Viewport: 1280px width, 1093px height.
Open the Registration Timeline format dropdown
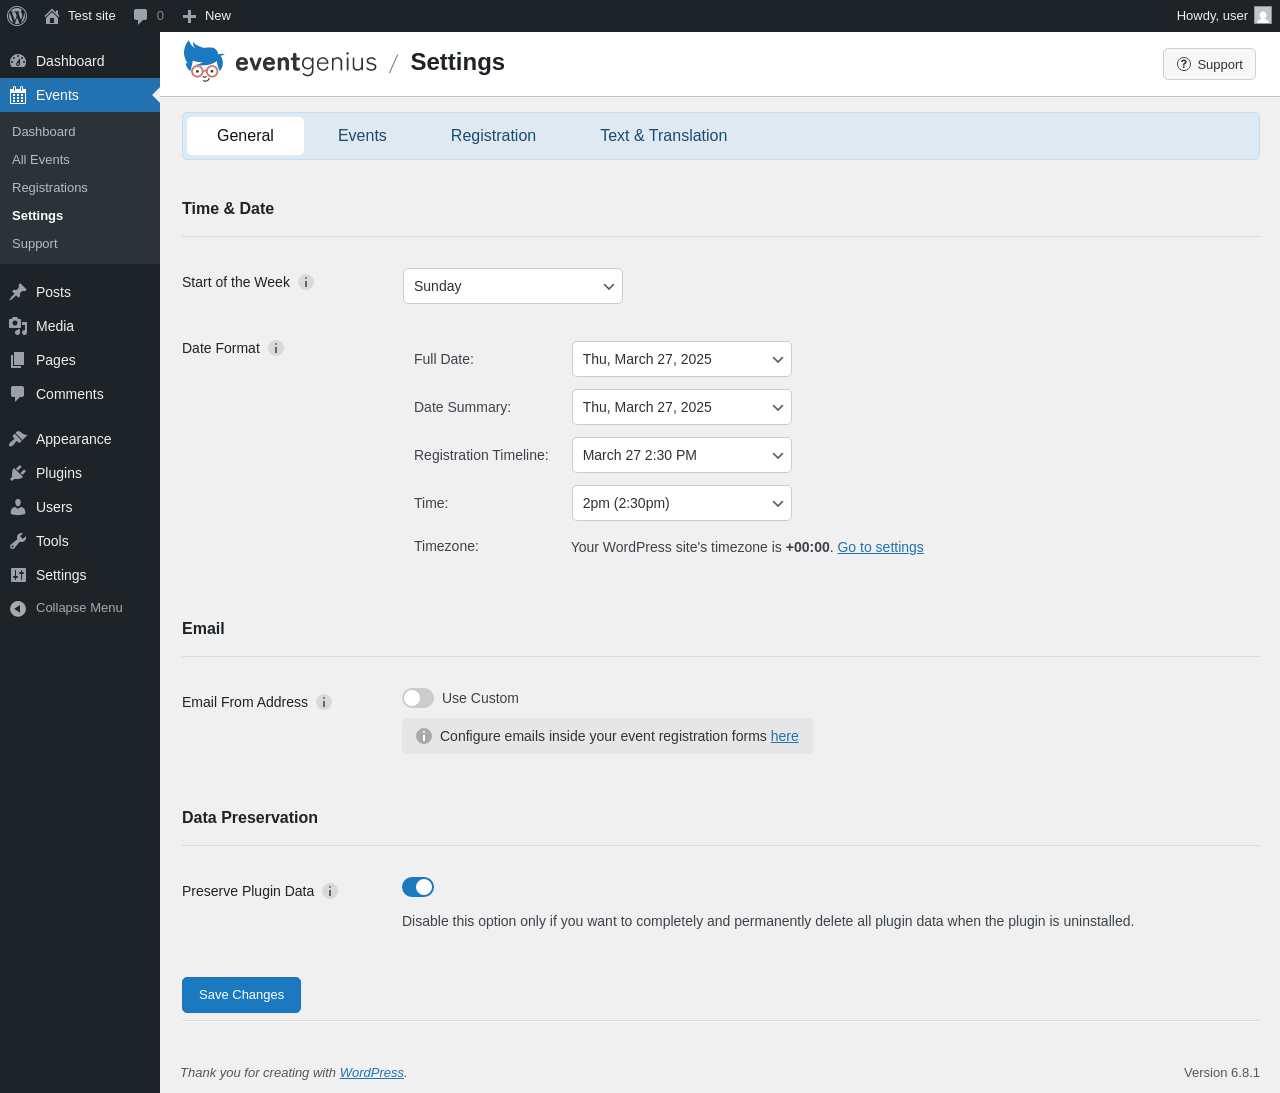click(682, 455)
